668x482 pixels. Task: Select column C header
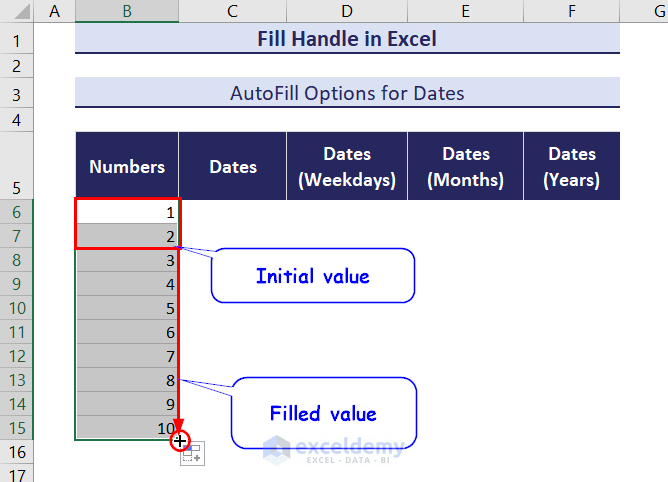pos(232,11)
